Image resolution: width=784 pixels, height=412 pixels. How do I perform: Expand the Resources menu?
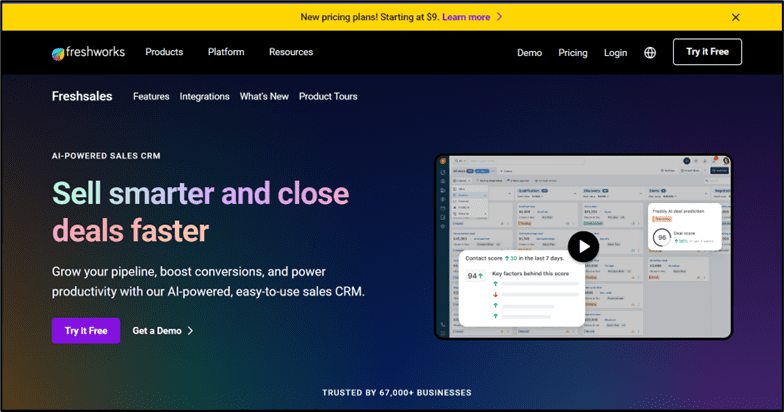pos(291,52)
